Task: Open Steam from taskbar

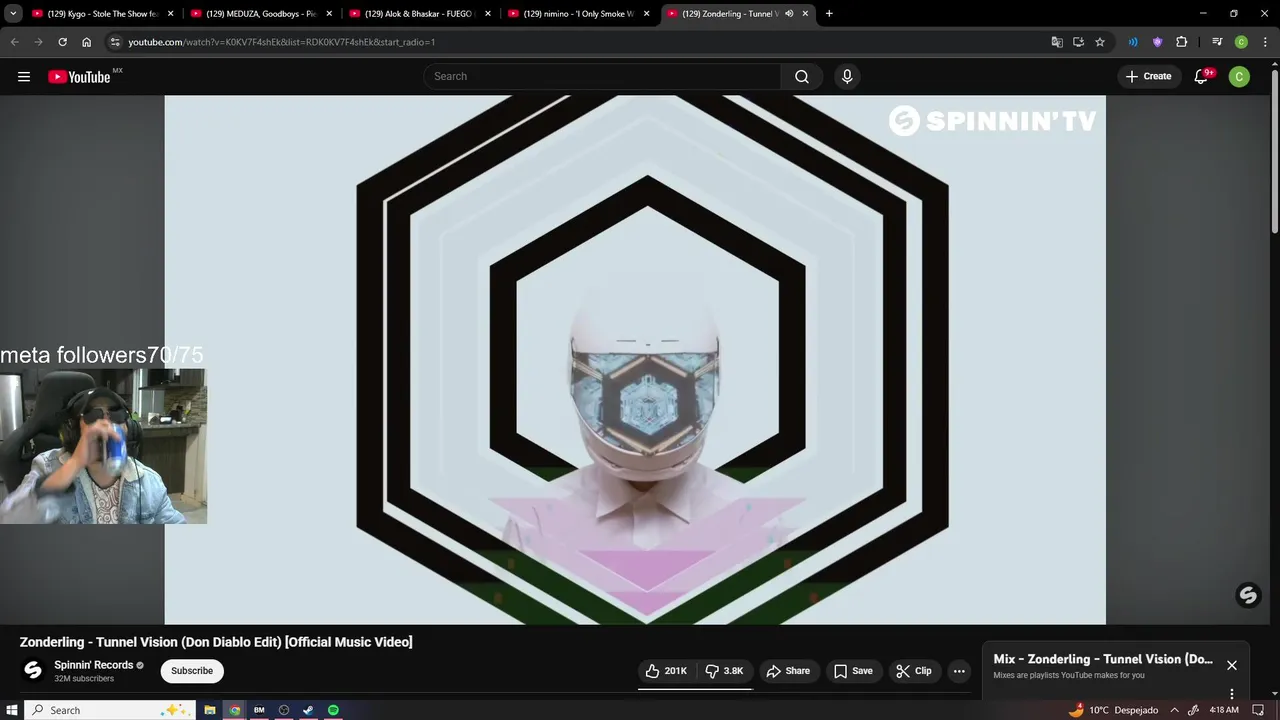Action: (x=308, y=710)
